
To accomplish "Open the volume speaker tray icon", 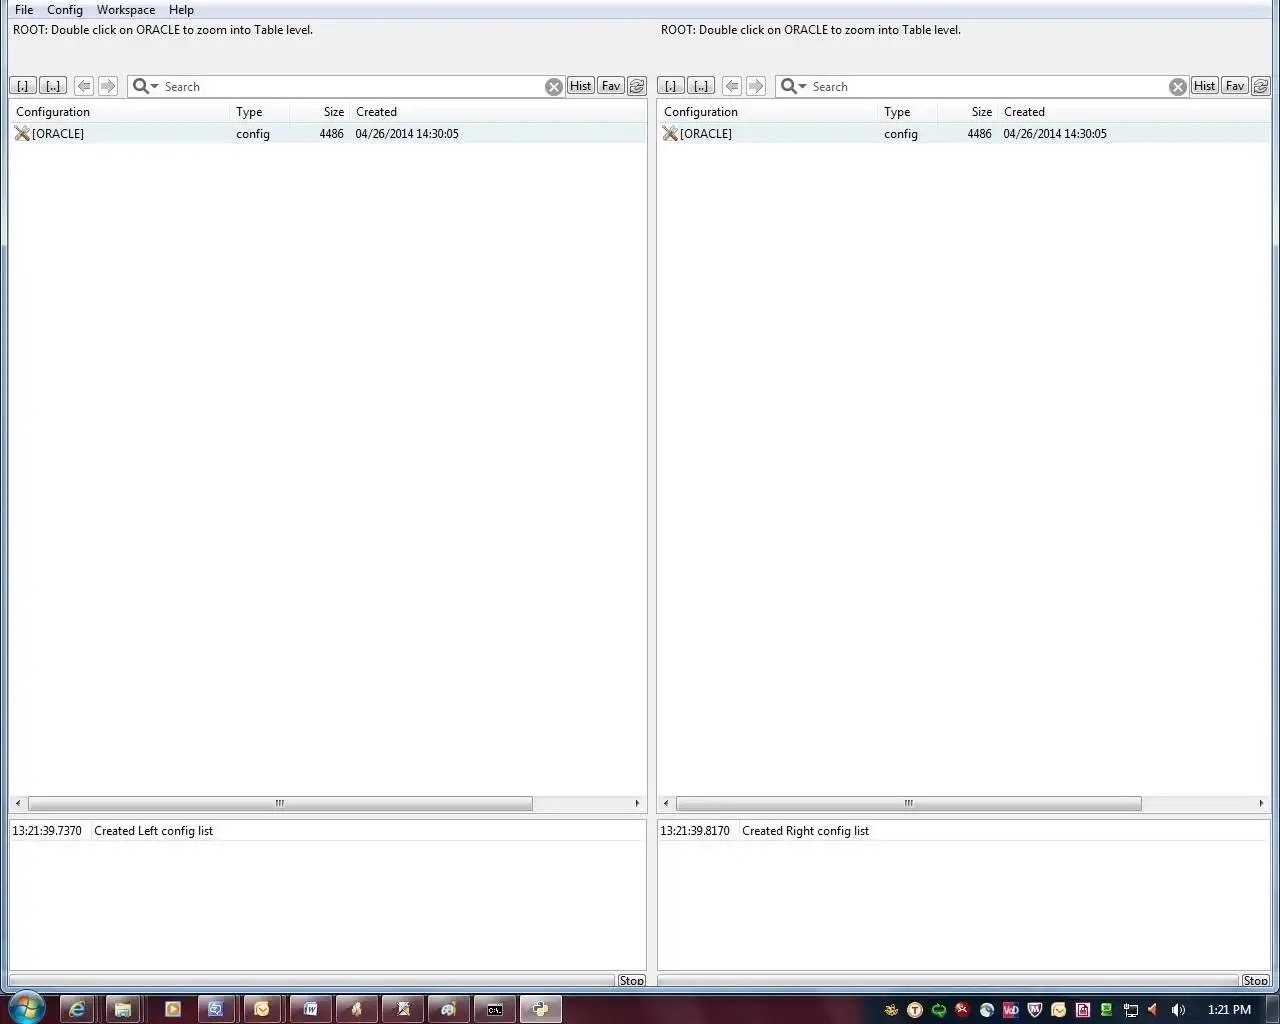I will [1178, 1010].
